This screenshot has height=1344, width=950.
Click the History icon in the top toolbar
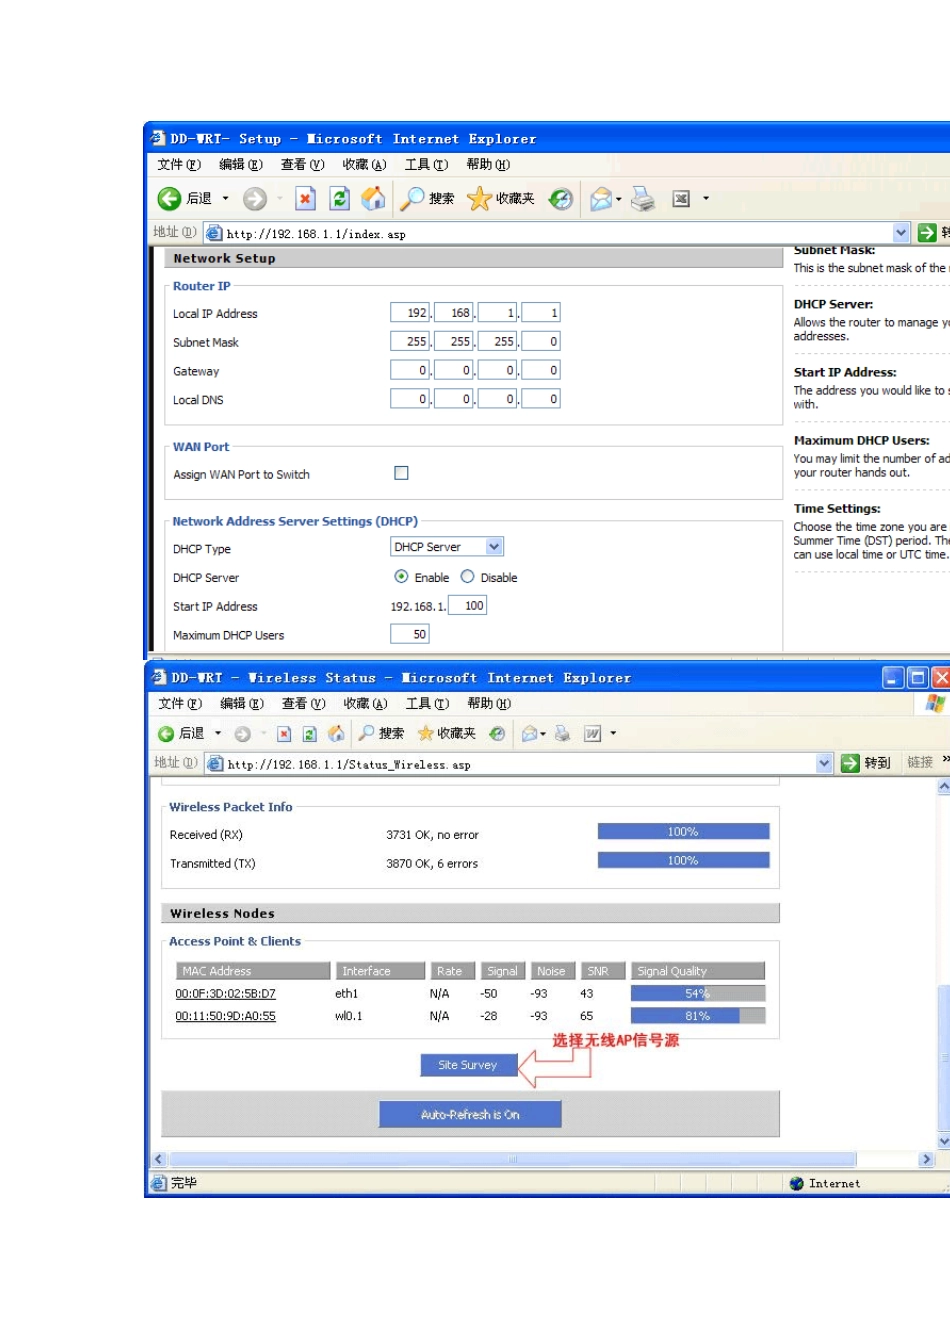pyautogui.click(x=561, y=199)
